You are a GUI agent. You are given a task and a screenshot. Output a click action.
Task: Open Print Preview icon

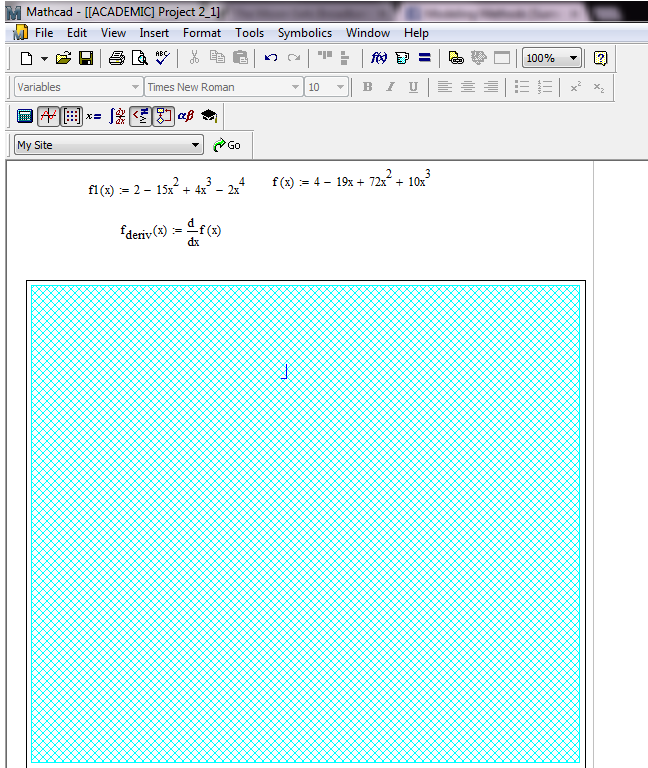pyautogui.click(x=140, y=58)
